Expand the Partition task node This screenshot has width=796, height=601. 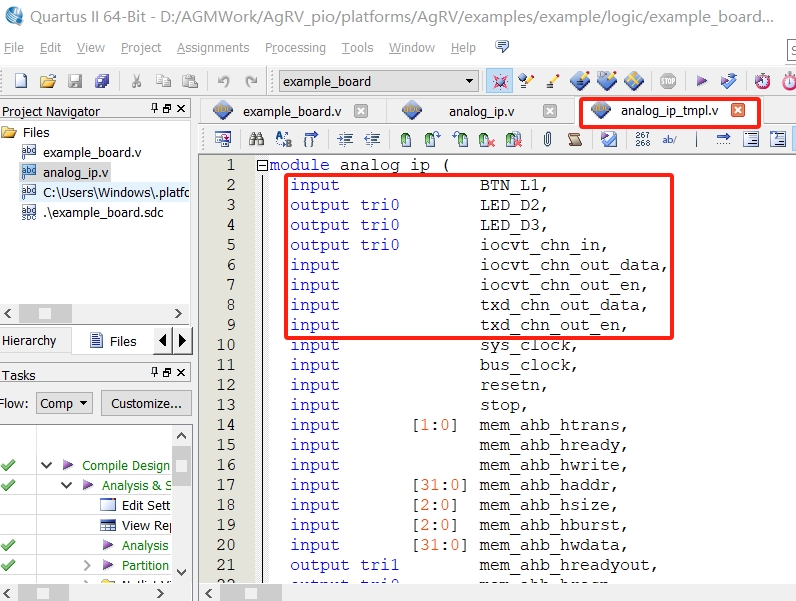87,565
